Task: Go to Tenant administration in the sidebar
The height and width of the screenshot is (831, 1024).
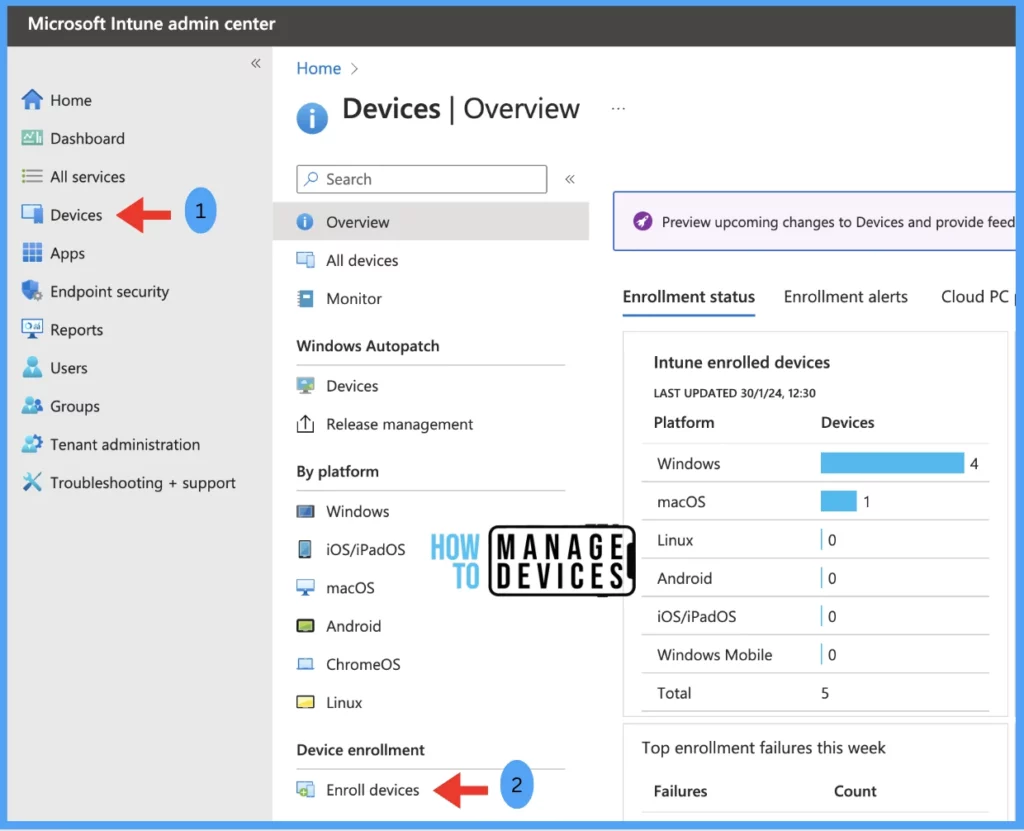Action: [x=125, y=445]
